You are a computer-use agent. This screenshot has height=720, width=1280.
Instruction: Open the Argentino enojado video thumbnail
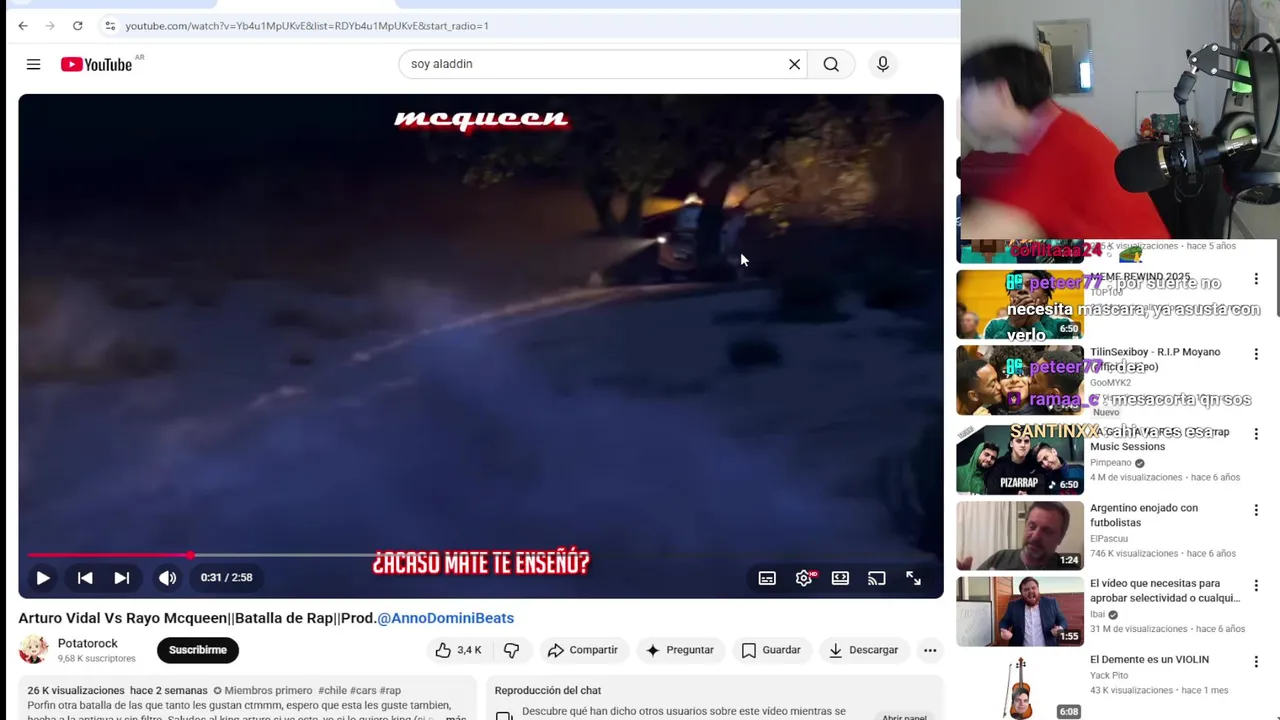tap(1020, 535)
